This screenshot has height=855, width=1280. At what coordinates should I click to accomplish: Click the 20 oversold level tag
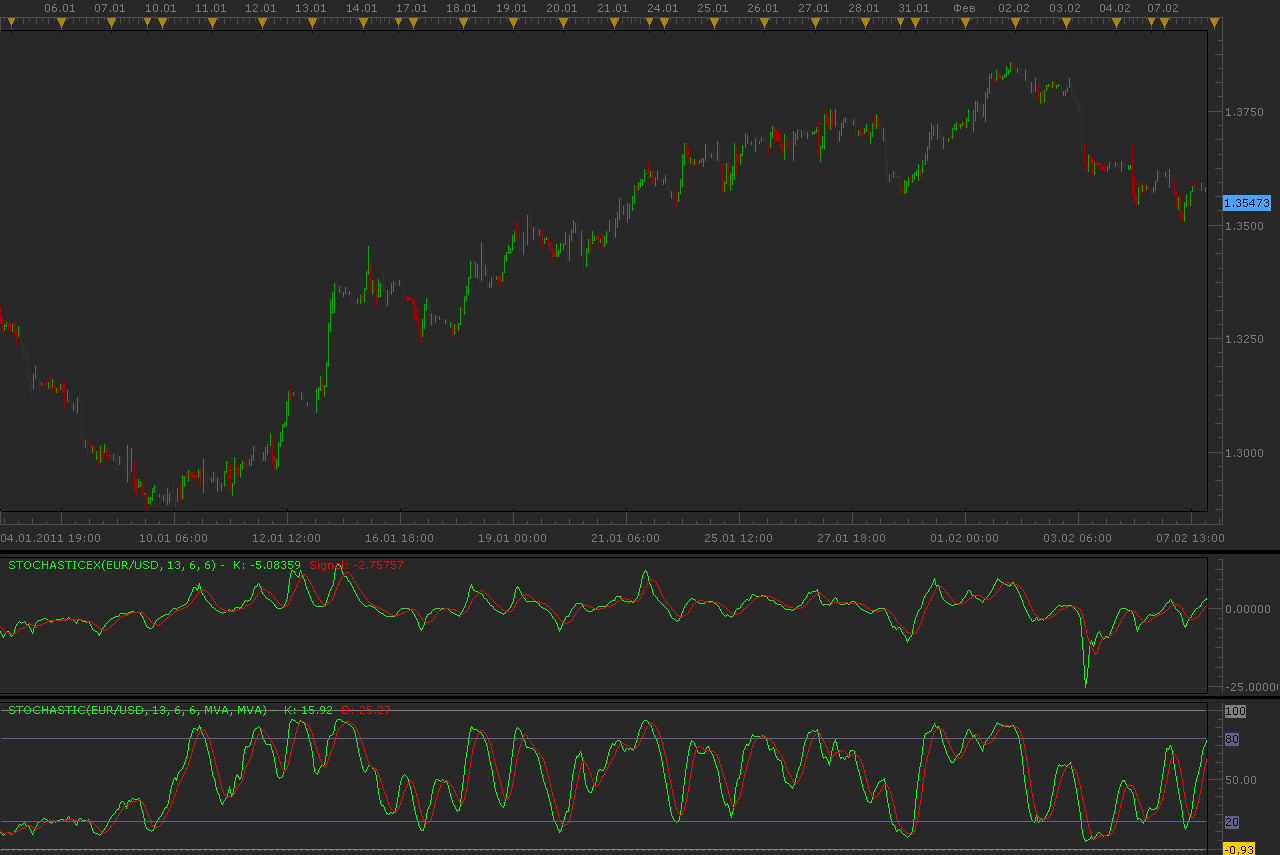1232,822
